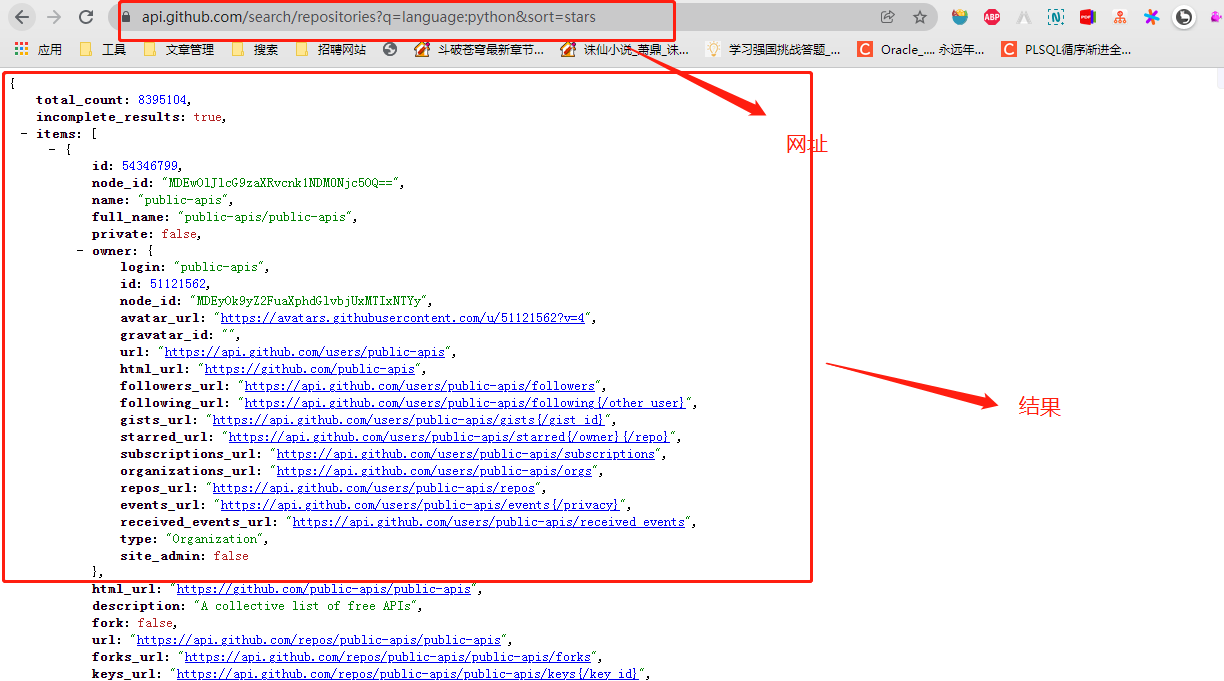This screenshot has width=1224, height=681.
Task: Open the 学习强国挑战答题 bookmark
Action: [x=773, y=49]
